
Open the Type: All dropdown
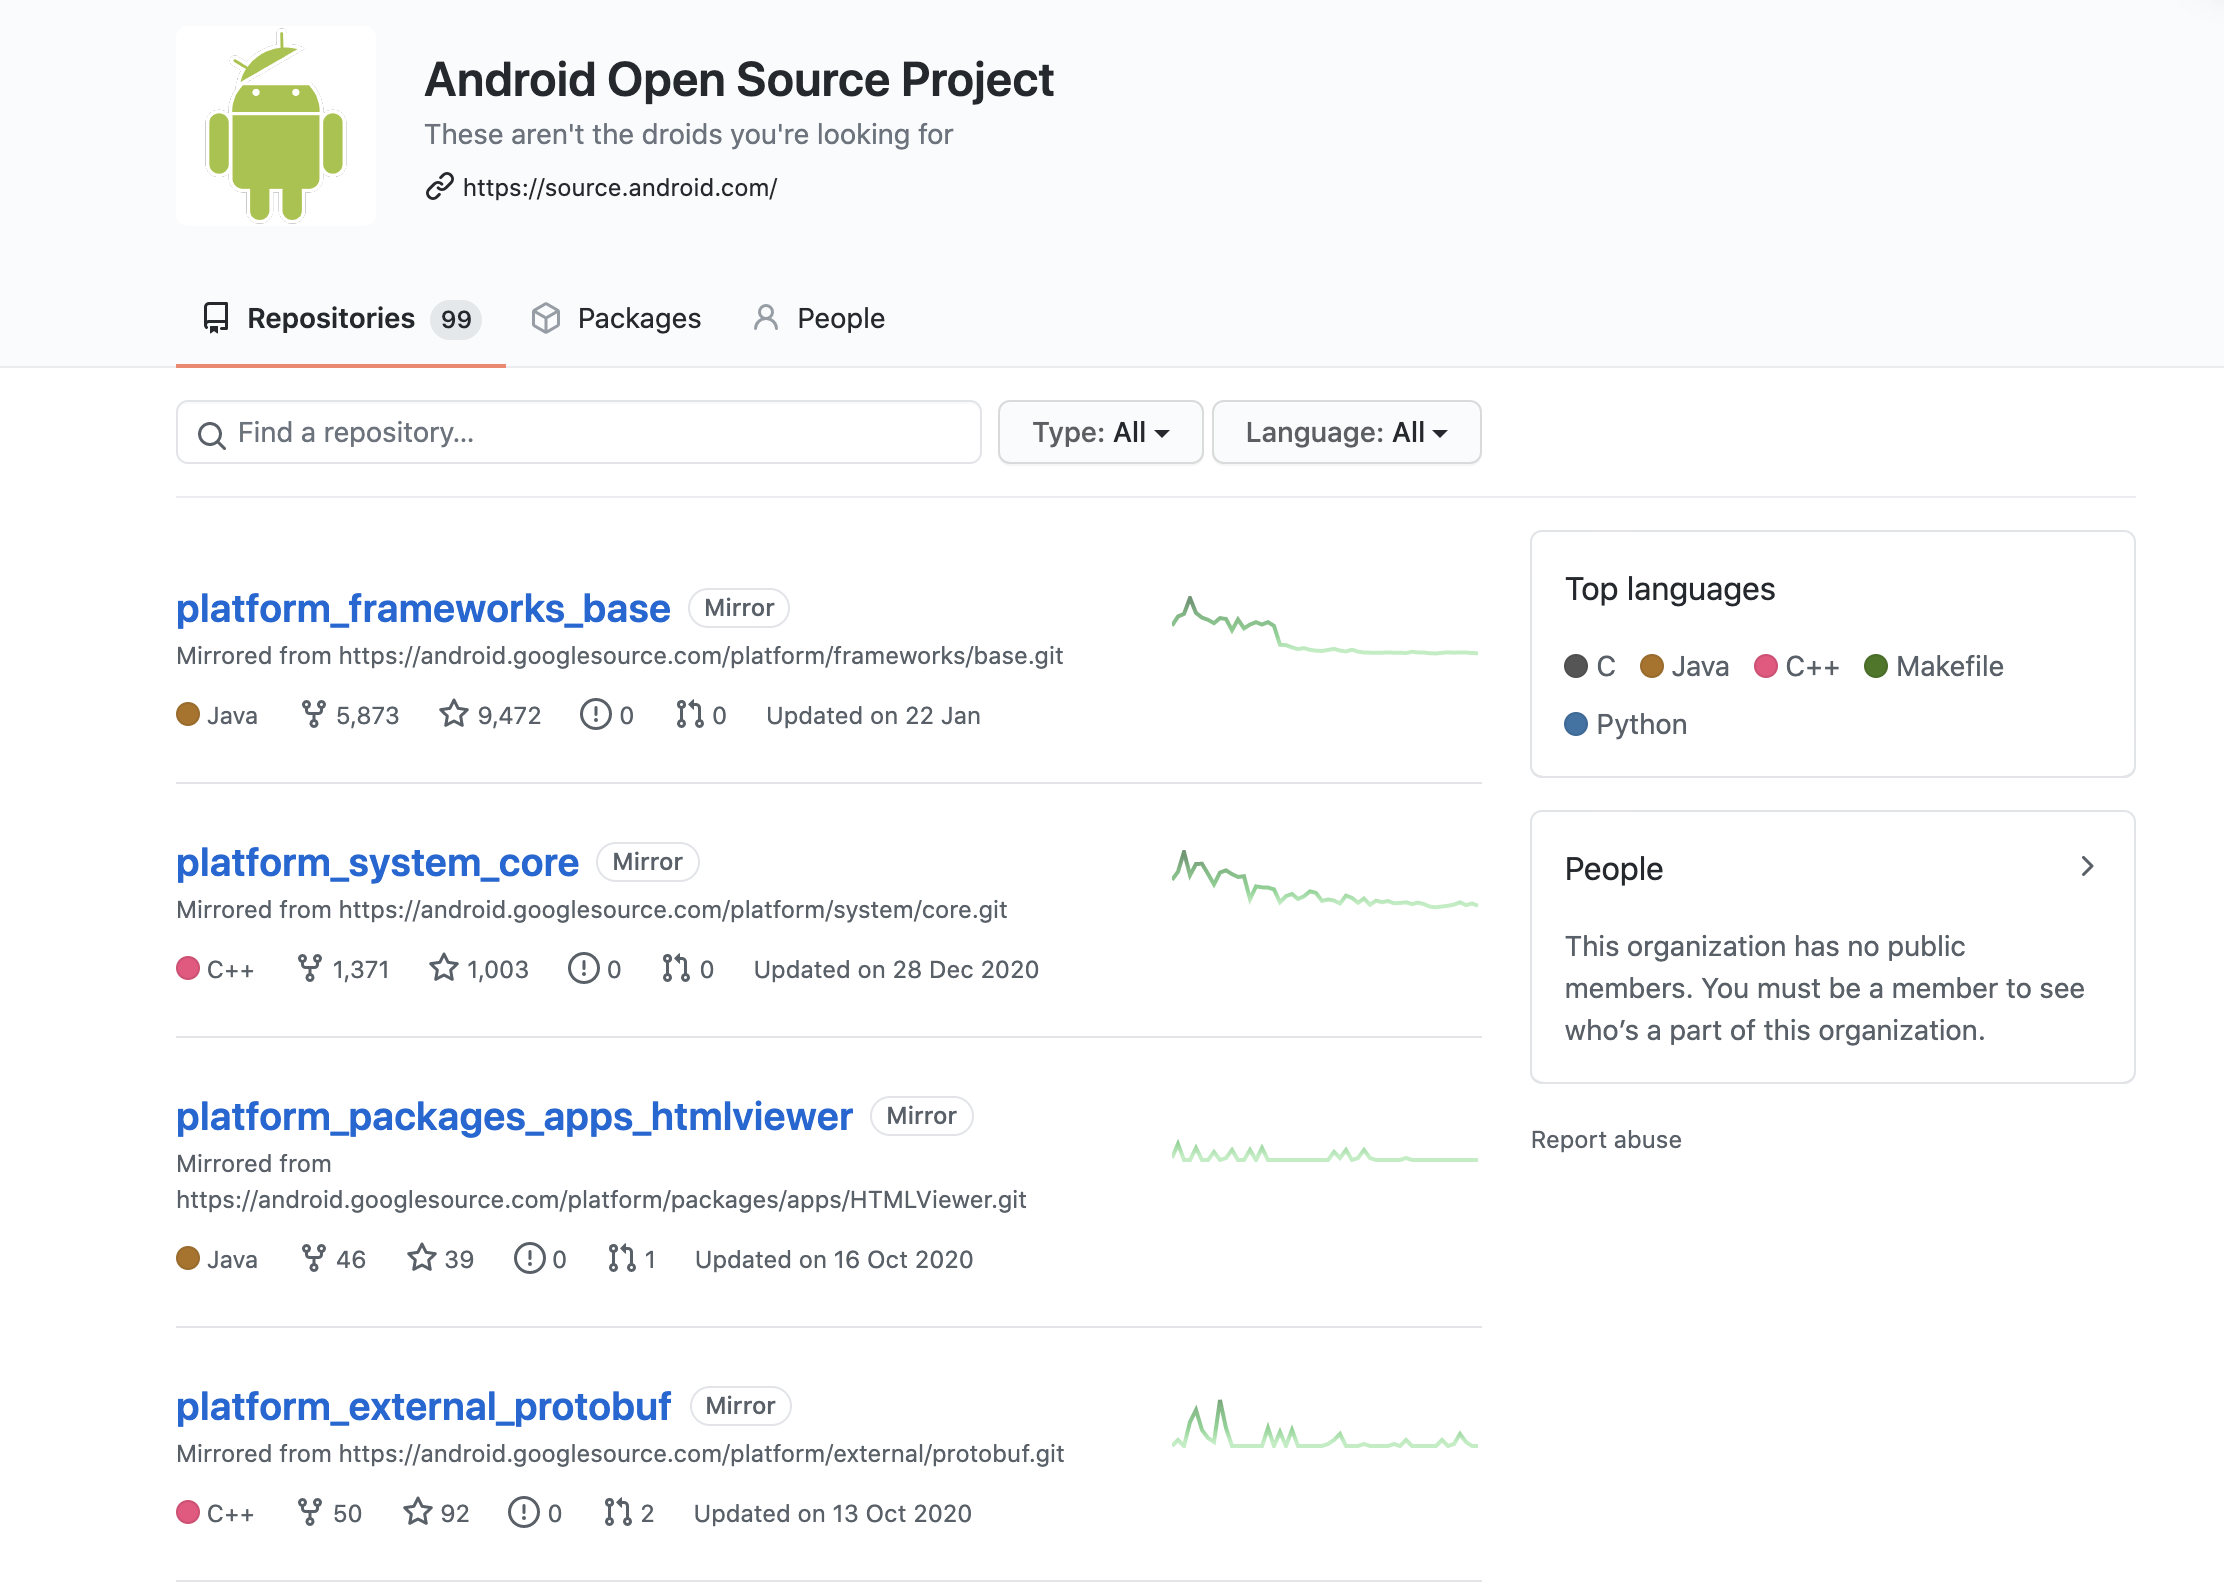1101,432
